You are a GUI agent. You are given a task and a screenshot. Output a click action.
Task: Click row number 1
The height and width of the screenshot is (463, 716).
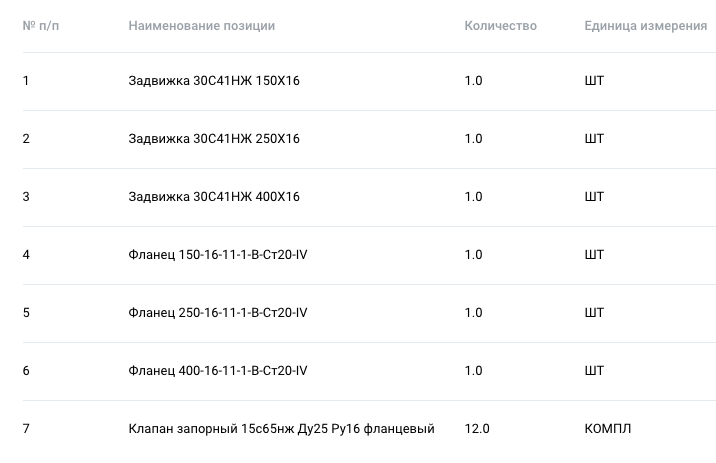26,81
